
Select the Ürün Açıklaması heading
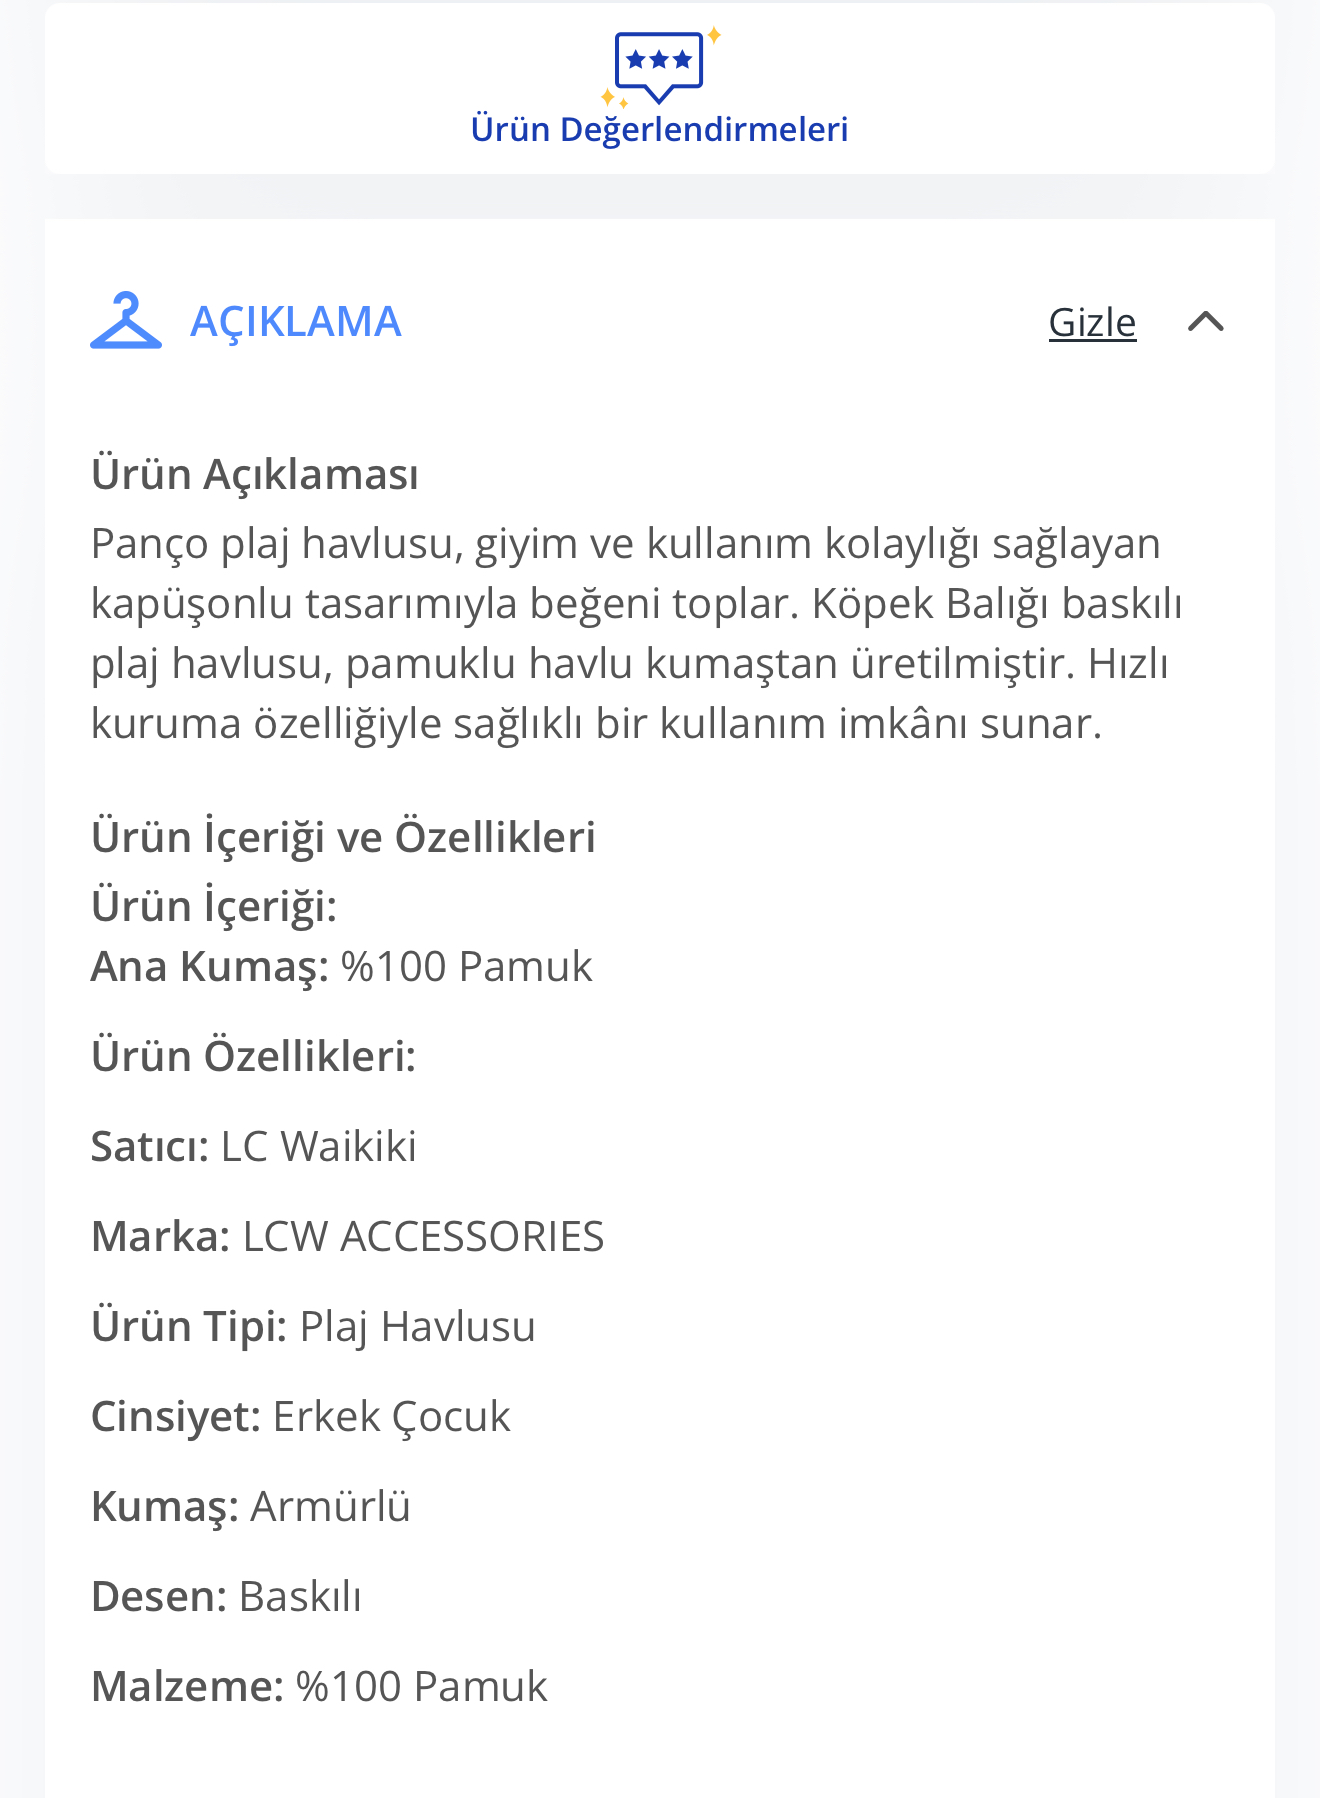(x=255, y=474)
